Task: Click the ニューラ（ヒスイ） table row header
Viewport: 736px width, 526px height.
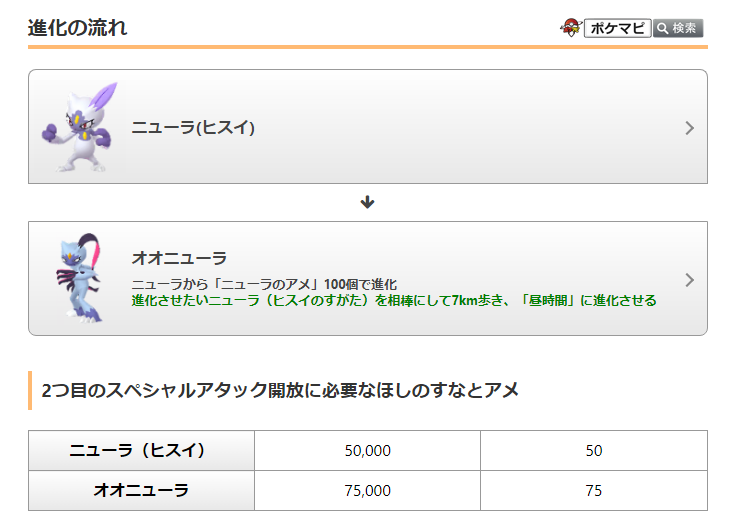Action: (141, 450)
